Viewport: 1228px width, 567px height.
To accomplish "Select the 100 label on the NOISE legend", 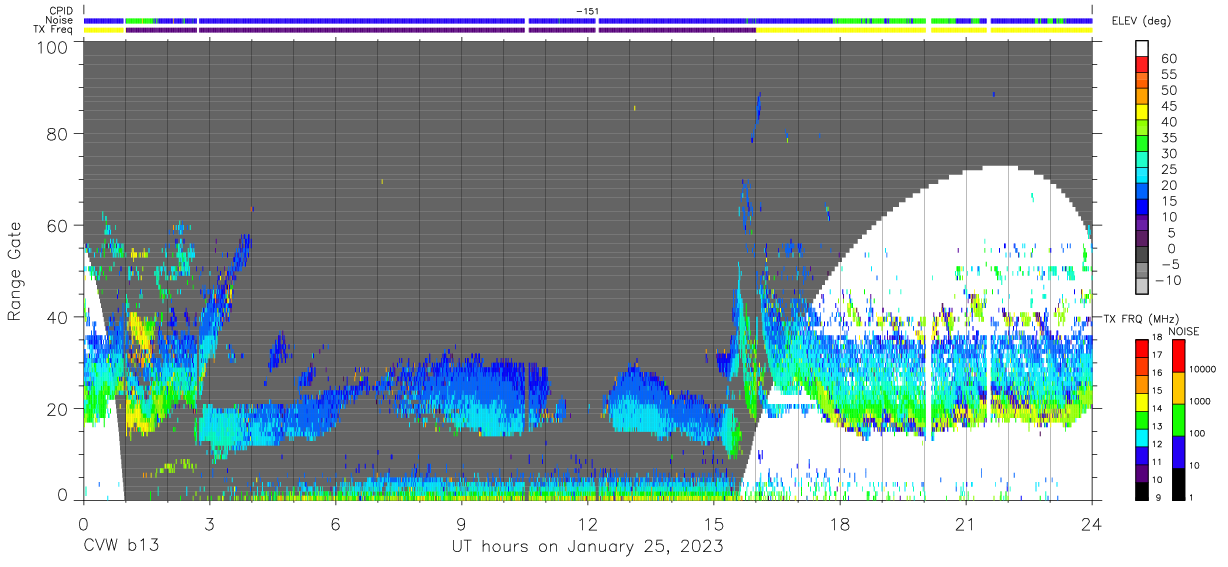I will tap(1198, 433).
